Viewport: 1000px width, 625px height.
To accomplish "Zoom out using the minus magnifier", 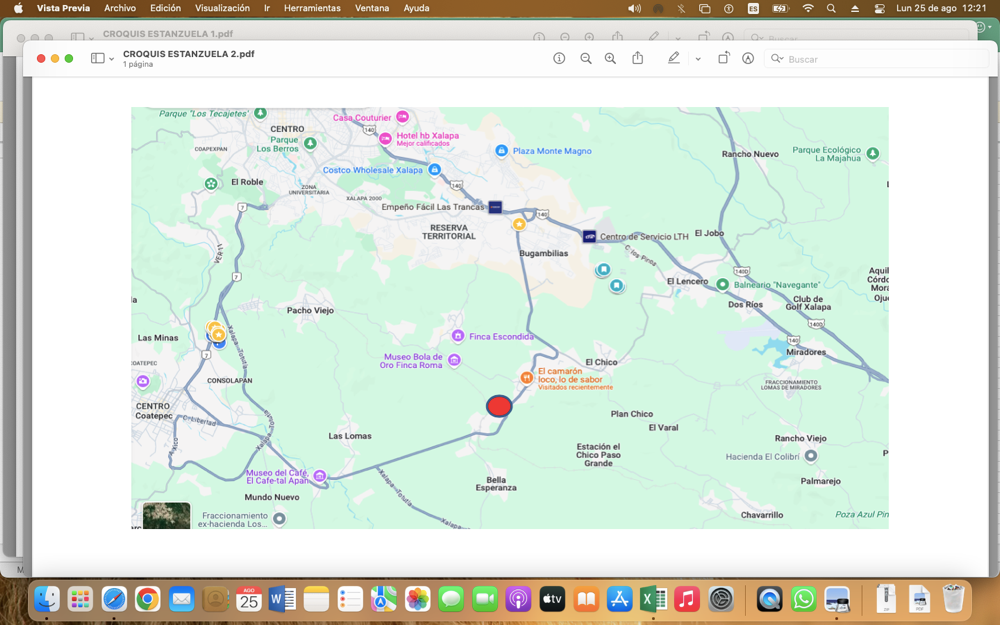I will [x=585, y=59].
